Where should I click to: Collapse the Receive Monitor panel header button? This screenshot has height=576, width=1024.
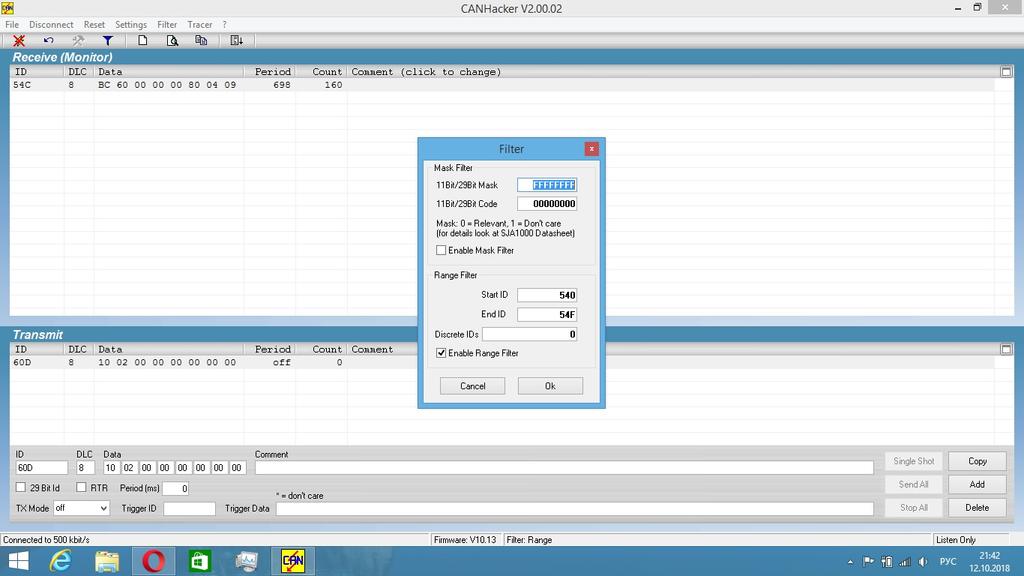coord(1006,72)
